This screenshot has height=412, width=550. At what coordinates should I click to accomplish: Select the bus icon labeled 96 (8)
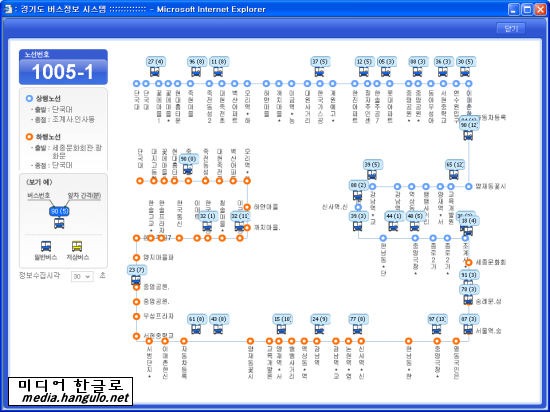(x=196, y=72)
